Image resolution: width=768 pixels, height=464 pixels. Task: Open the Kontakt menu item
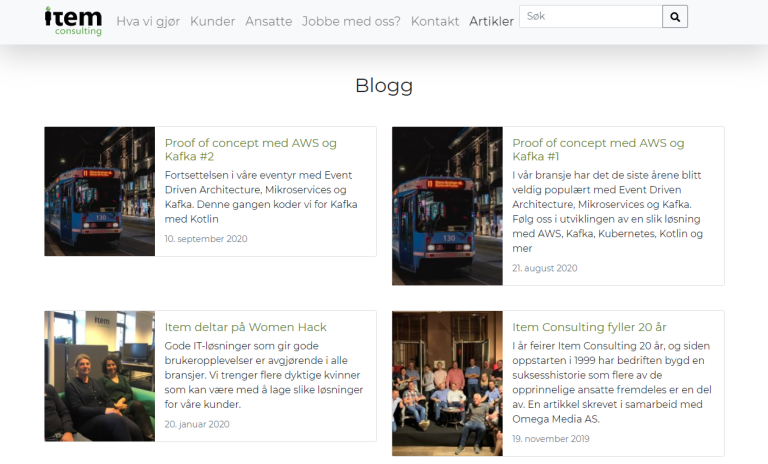click(x=435, y=22)
